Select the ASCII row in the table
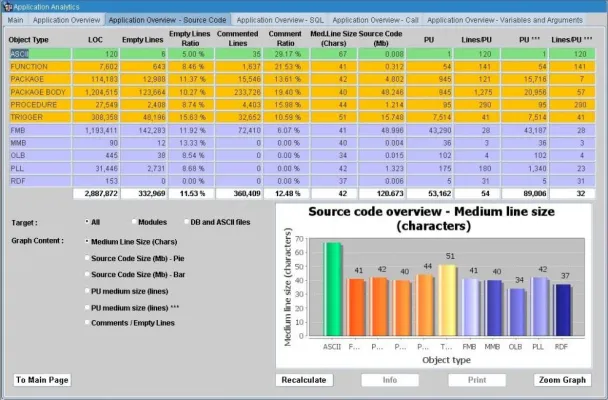 tap(21, 53)
